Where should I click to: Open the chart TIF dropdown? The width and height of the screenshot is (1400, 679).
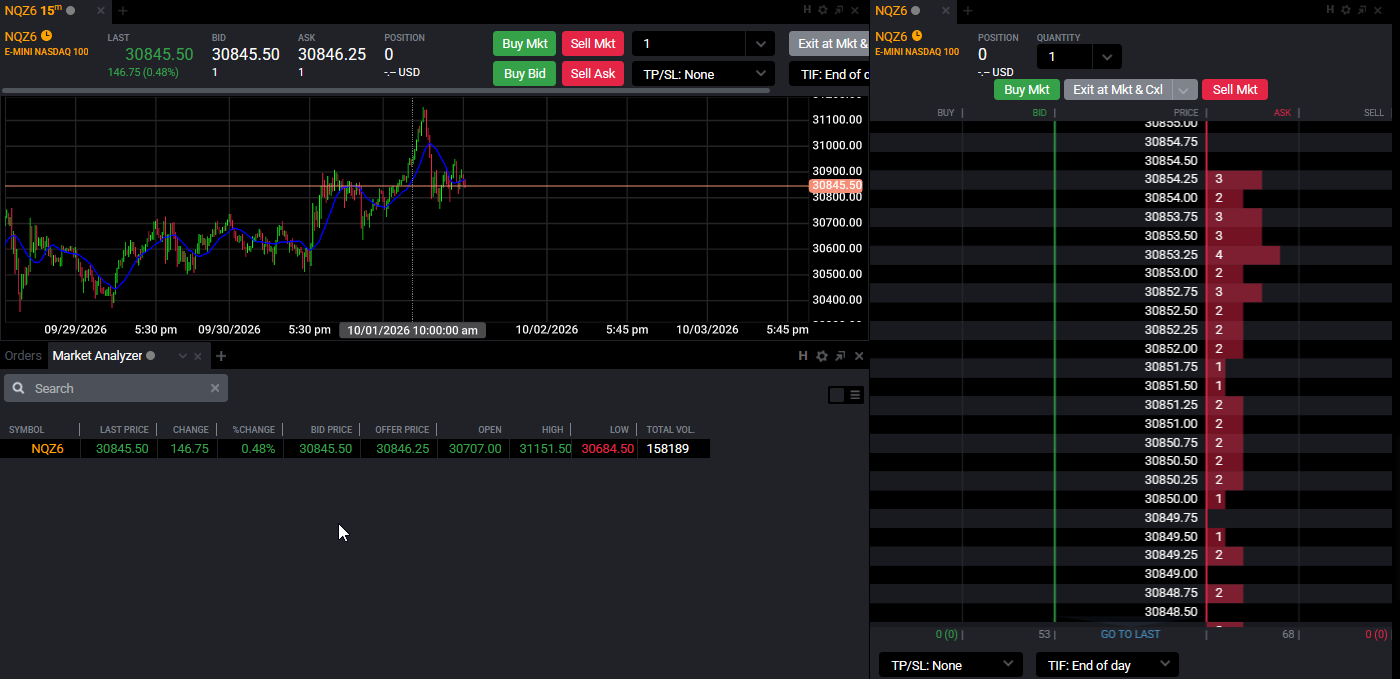(829, 74)
